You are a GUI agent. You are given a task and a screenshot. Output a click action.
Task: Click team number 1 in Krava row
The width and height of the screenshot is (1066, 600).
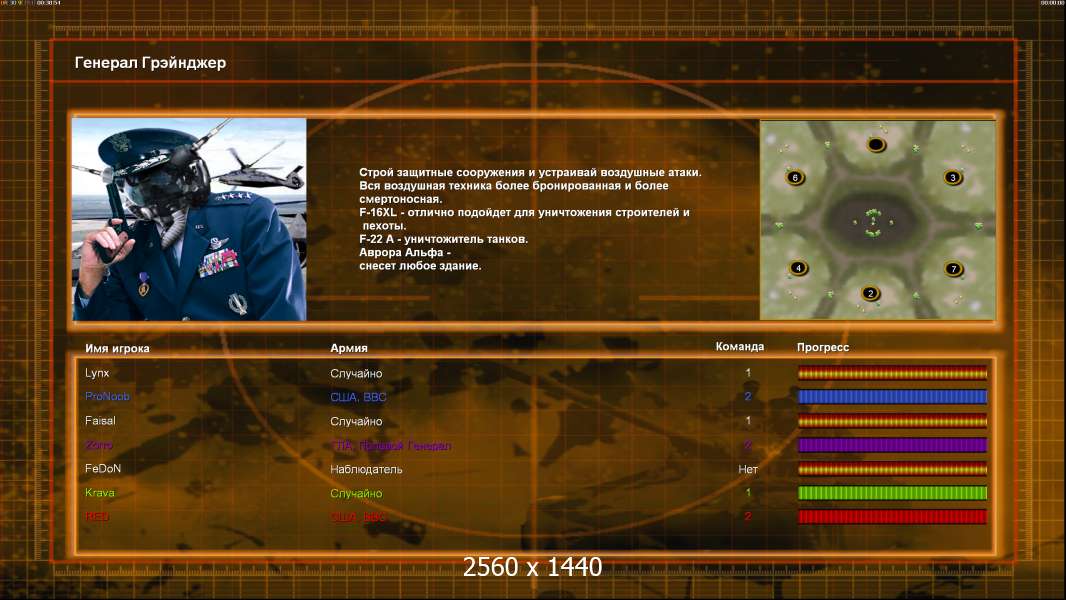tap(748, 493)
